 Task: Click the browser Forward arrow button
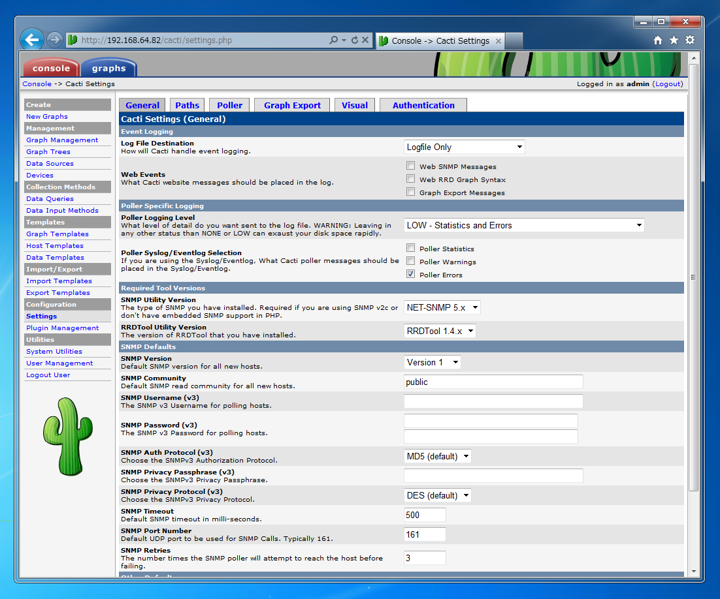[x=54, y=40]
